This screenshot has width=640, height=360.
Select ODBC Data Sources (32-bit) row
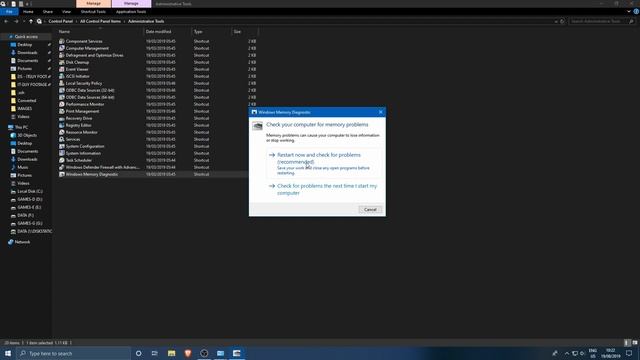pos(158,90)
